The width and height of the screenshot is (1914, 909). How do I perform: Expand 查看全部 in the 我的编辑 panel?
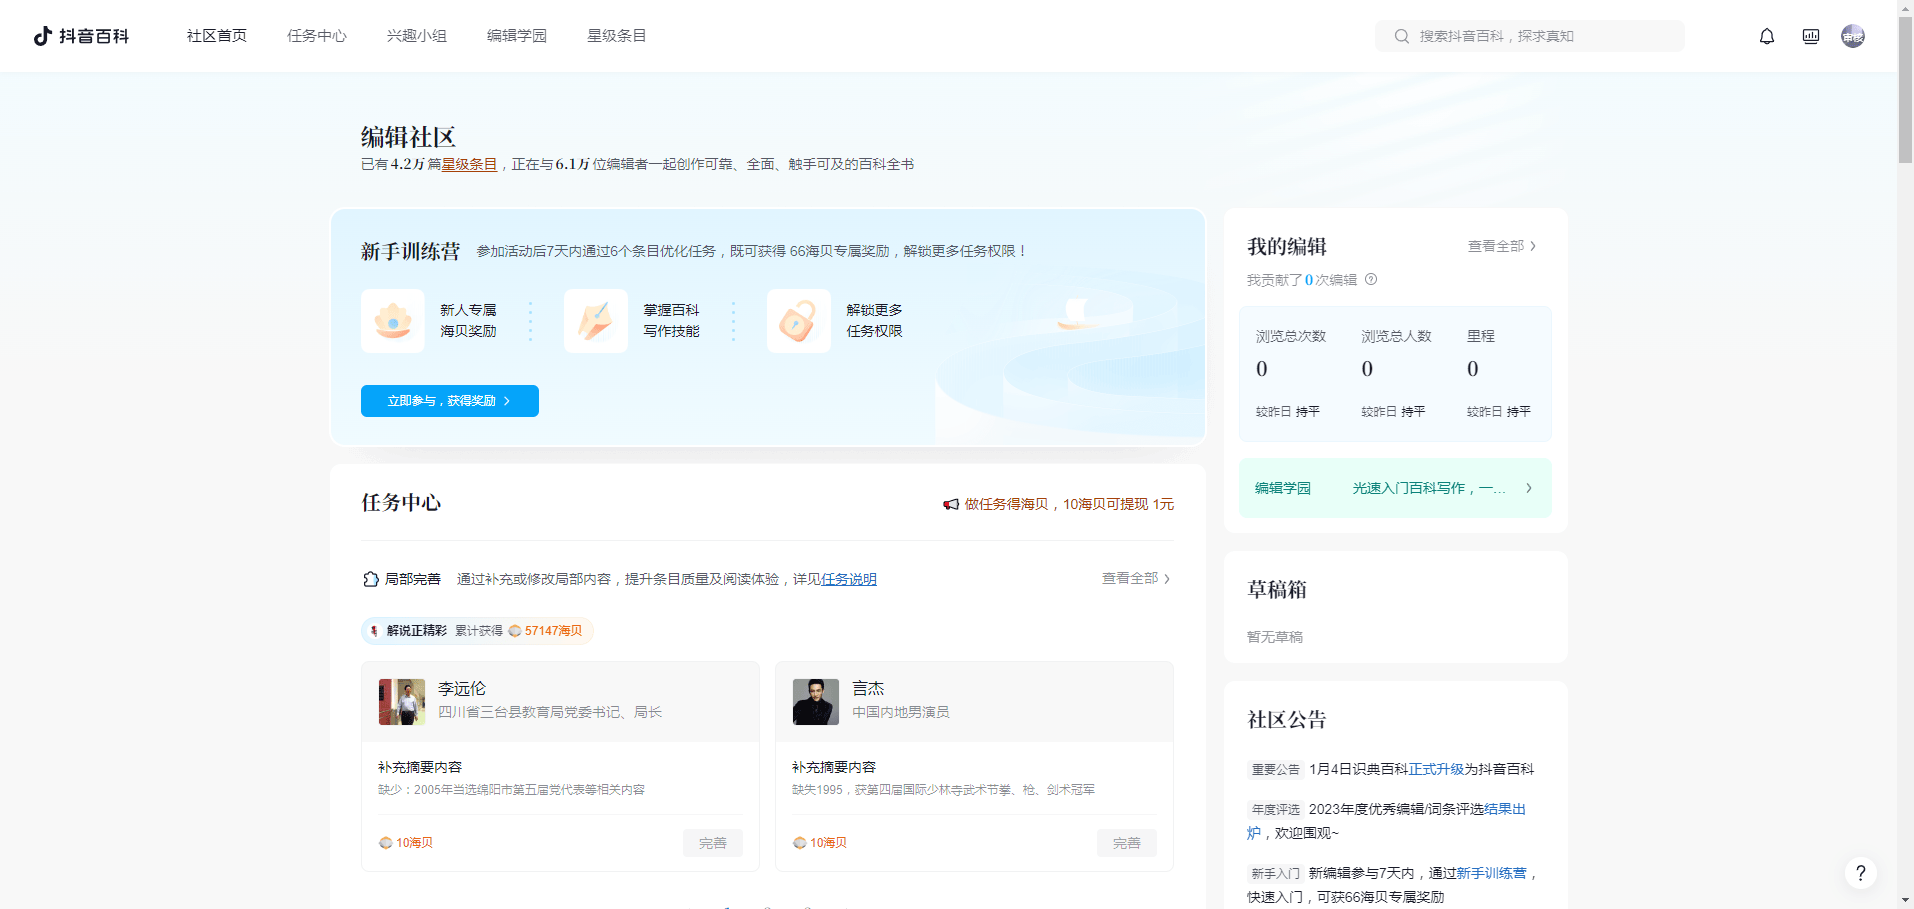(1500, 245)
